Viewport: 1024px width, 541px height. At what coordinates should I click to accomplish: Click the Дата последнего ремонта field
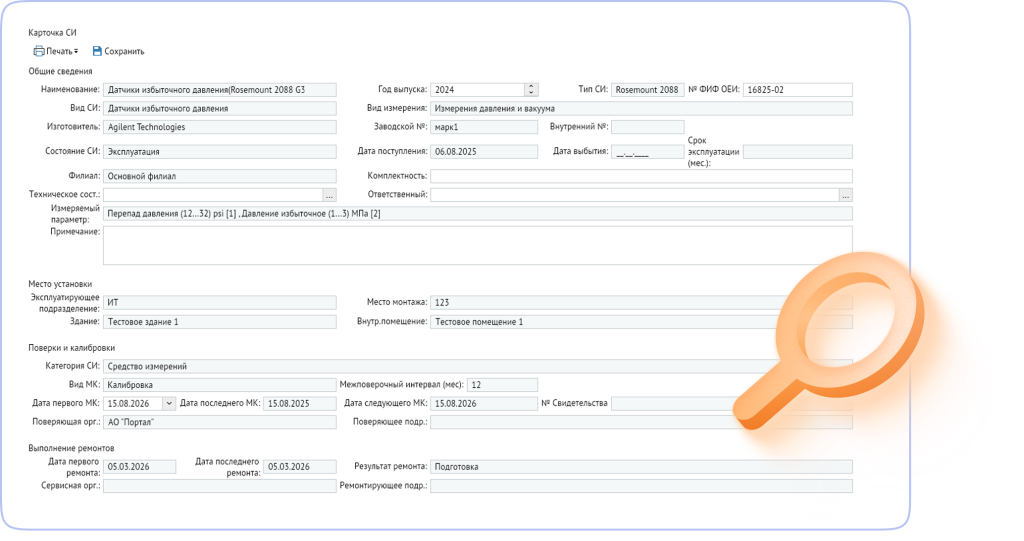[300, 467]
